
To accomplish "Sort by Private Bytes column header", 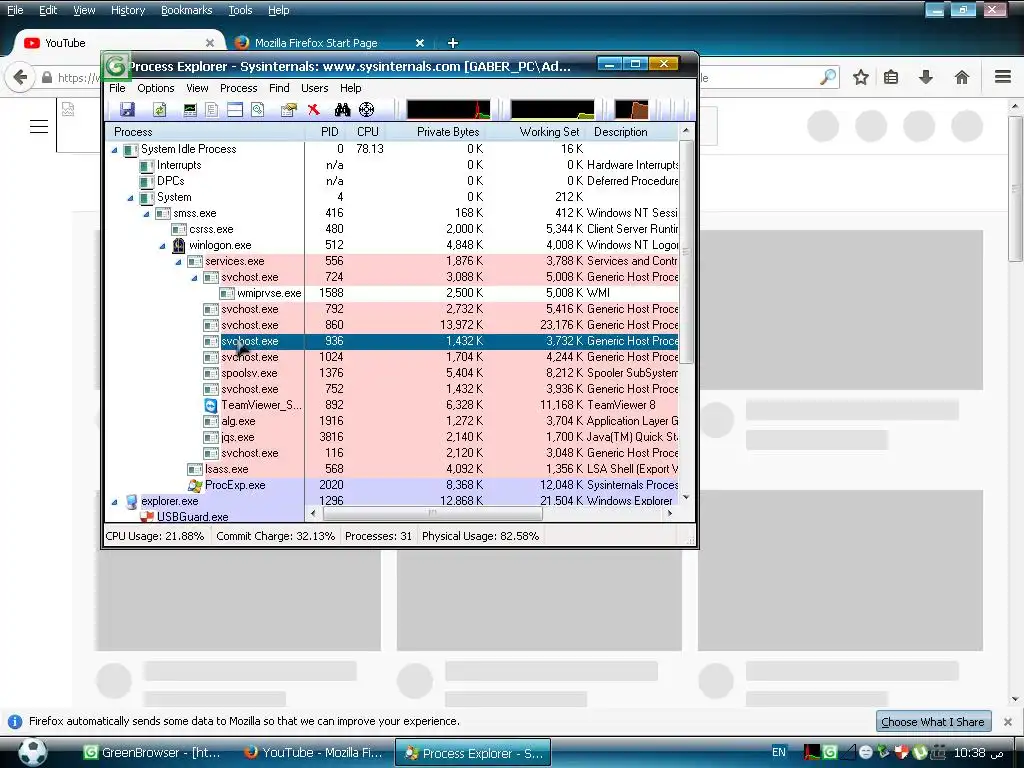I will click(x=448, y=131).
